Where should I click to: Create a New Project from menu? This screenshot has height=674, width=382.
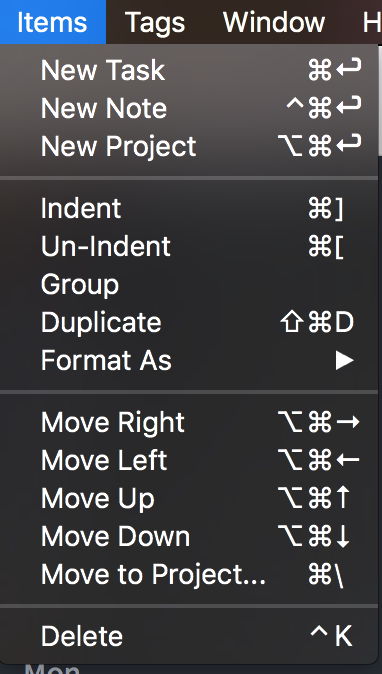pyautogui.click(x=189, y=146)
